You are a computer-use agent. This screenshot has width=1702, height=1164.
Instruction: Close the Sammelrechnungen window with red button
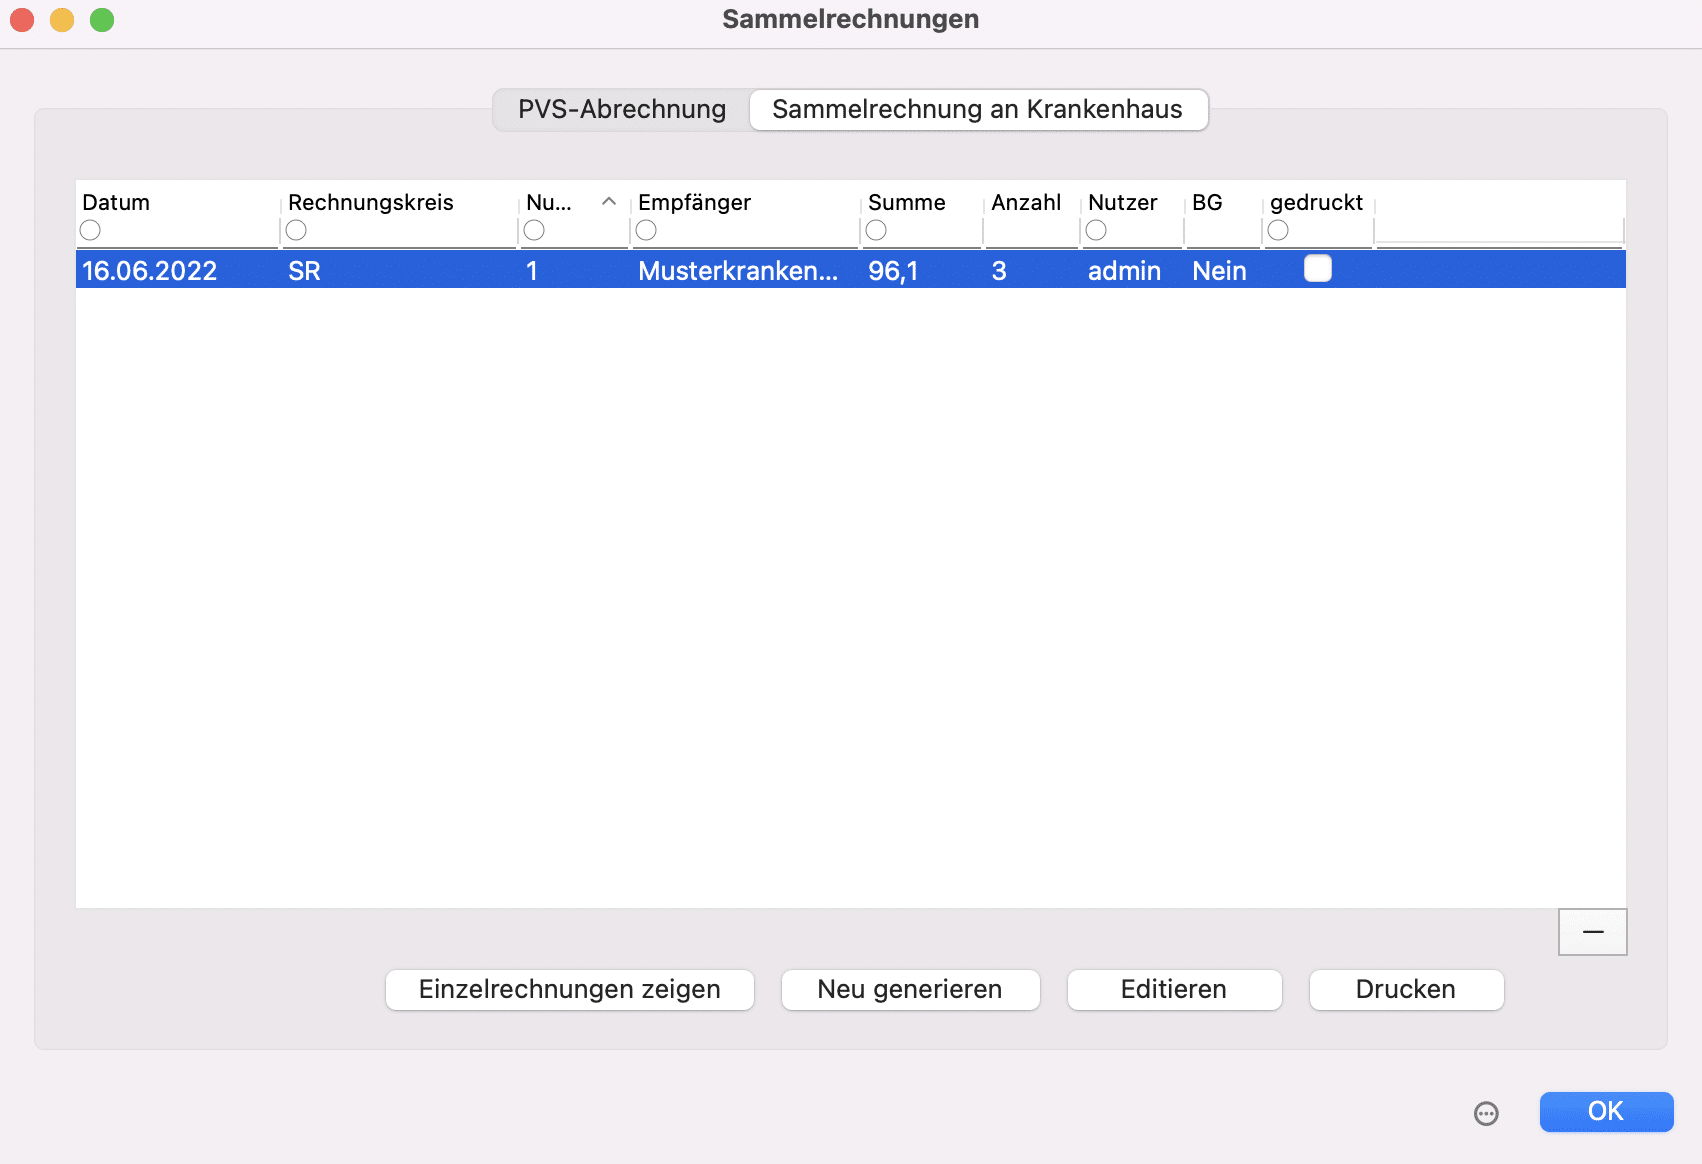point(22,19)
